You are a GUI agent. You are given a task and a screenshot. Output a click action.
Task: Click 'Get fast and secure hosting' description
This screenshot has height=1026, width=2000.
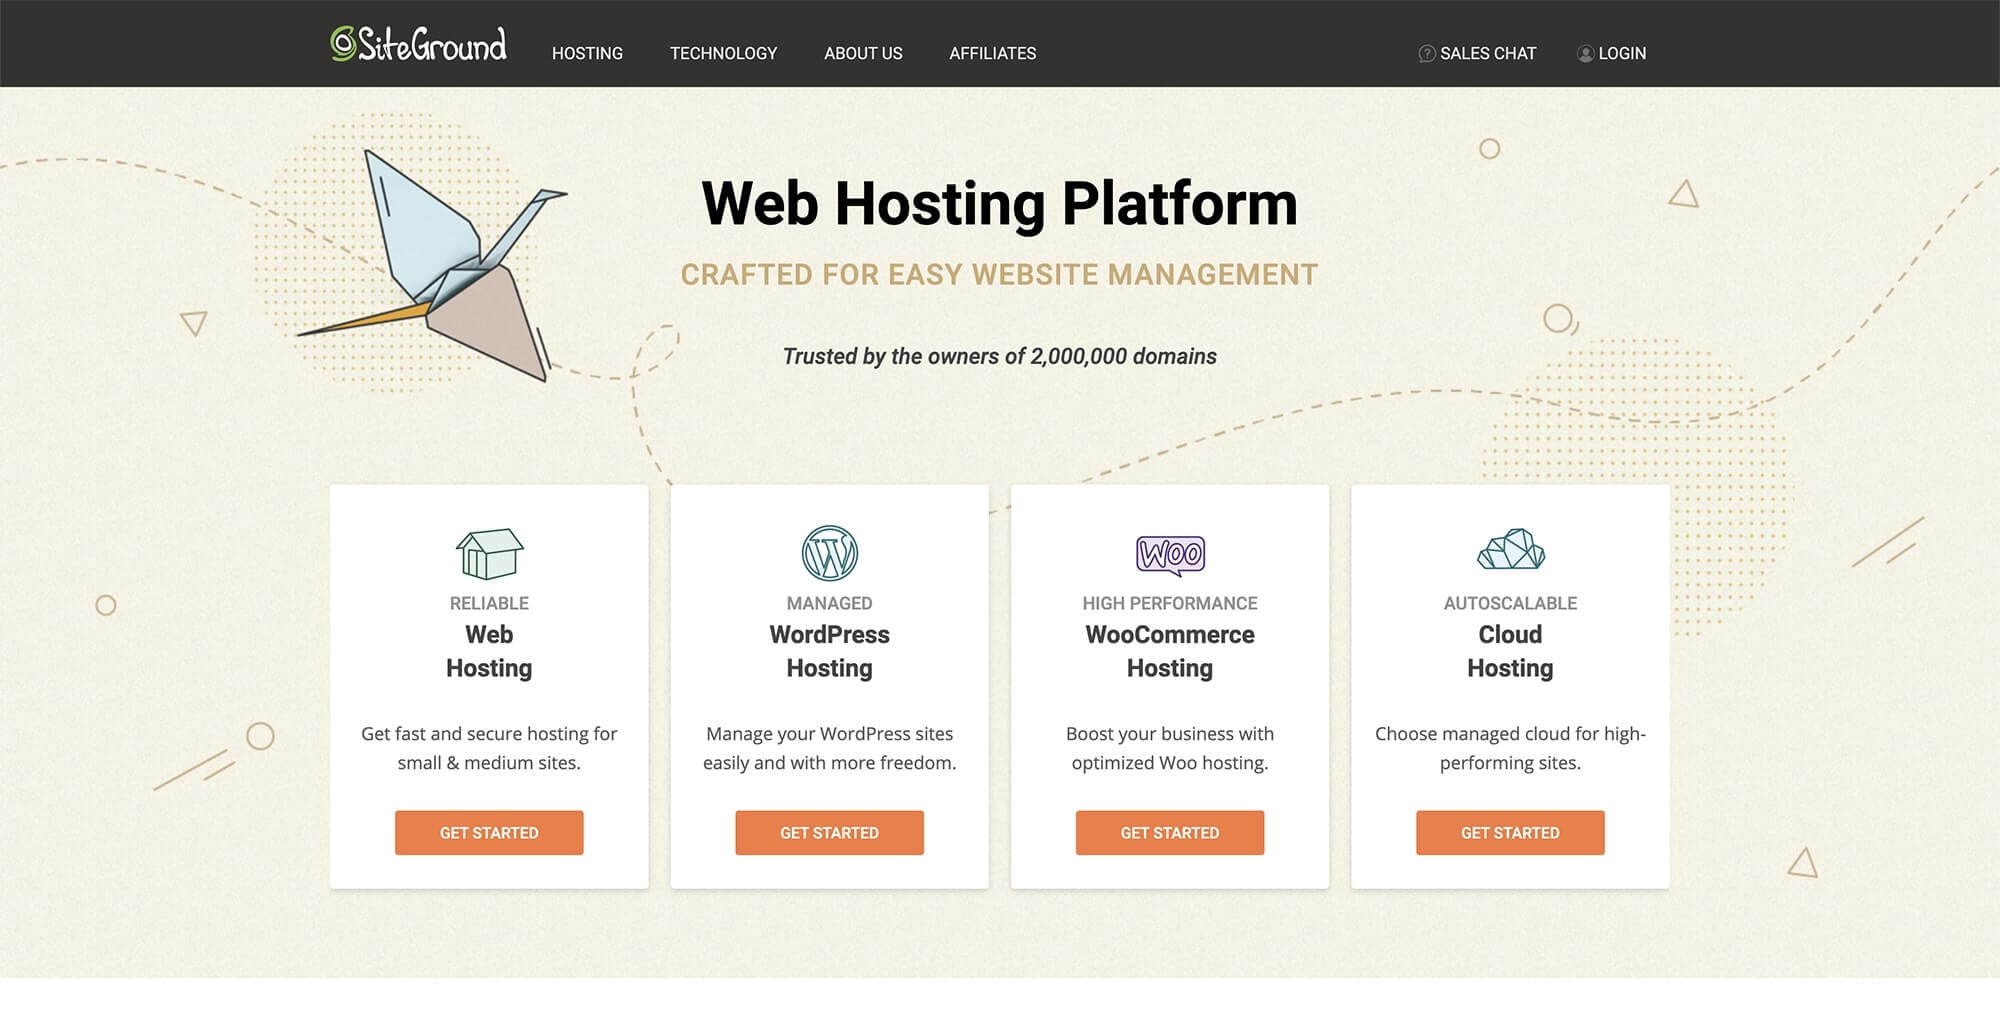pyautogui.click(x=489, y=748)
